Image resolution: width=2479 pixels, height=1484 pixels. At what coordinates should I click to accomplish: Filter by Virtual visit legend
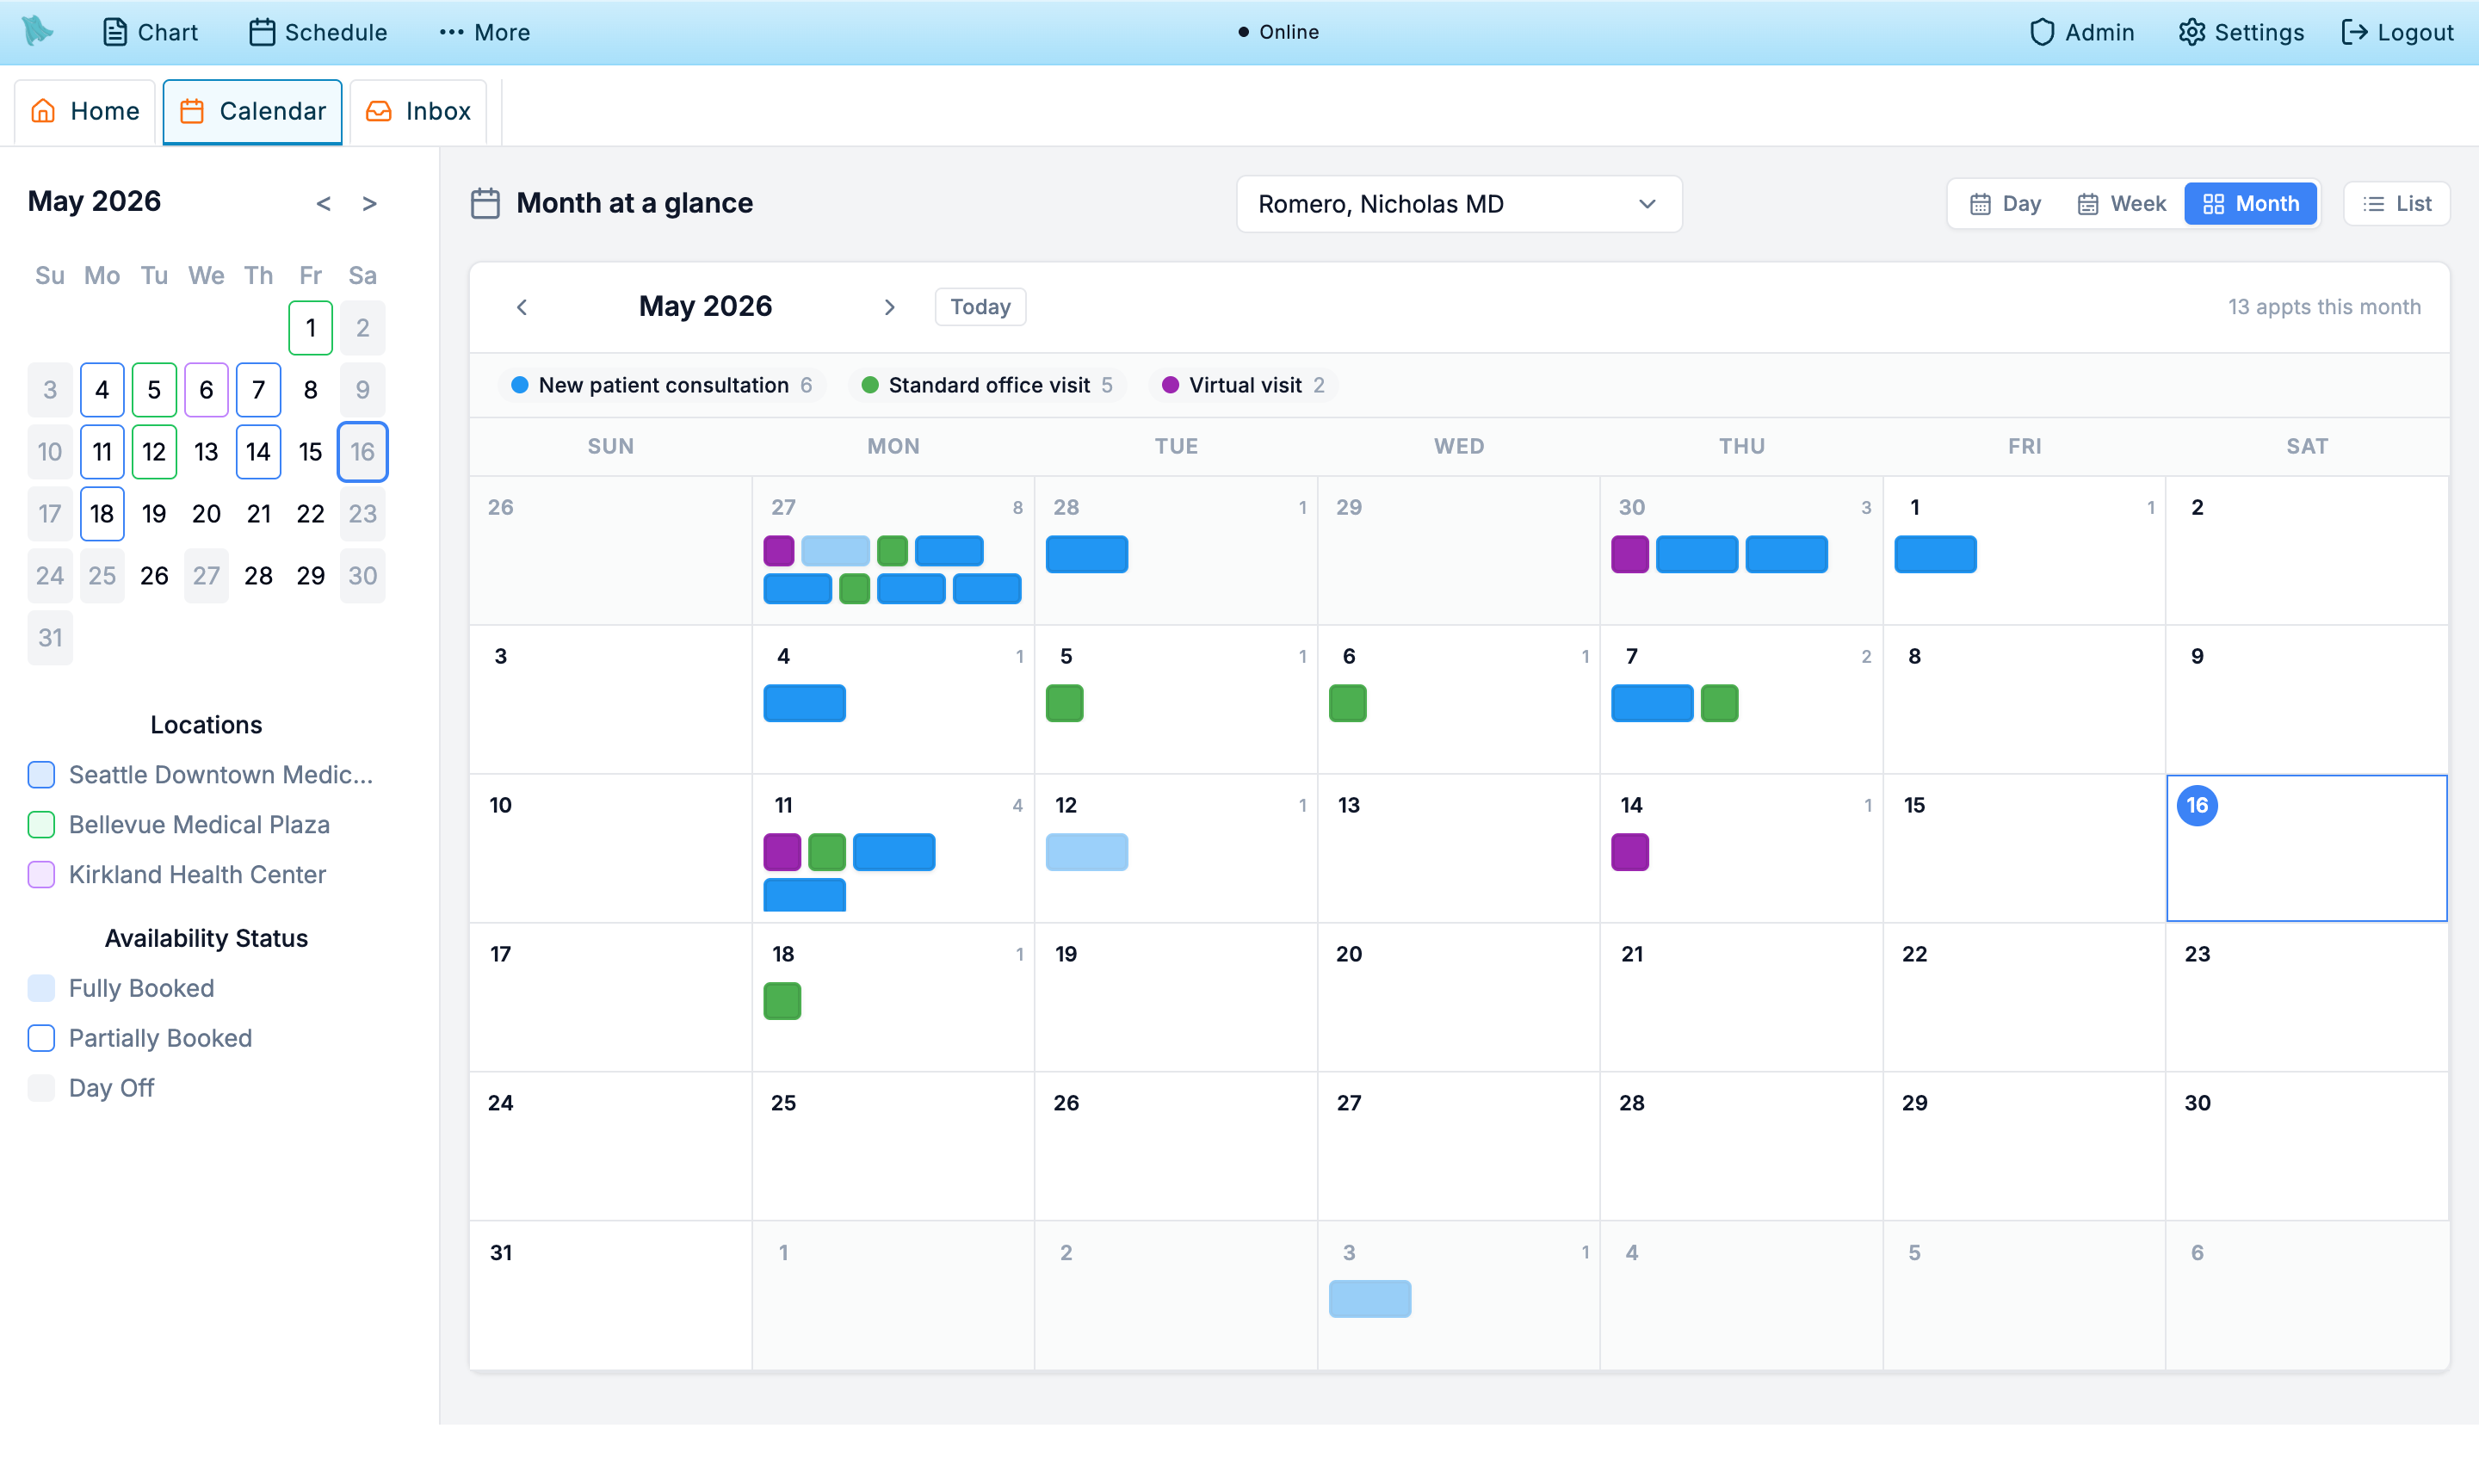pyautogui.click(x=1243, y=386)
